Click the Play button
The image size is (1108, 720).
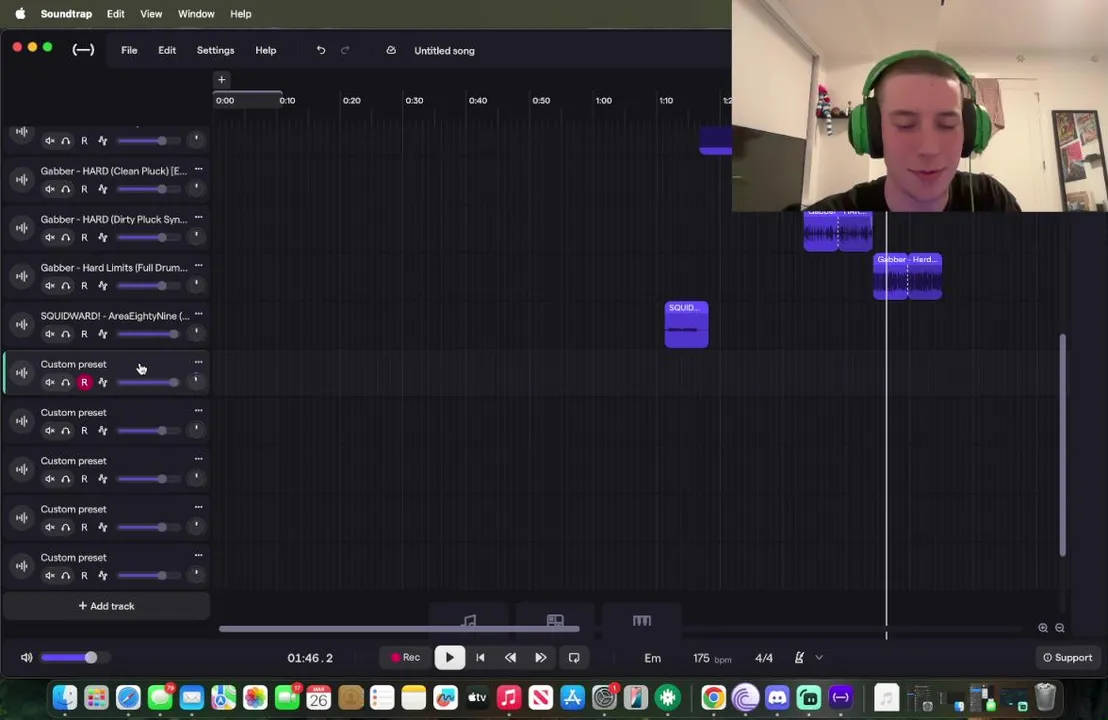(x=449, y=658)
